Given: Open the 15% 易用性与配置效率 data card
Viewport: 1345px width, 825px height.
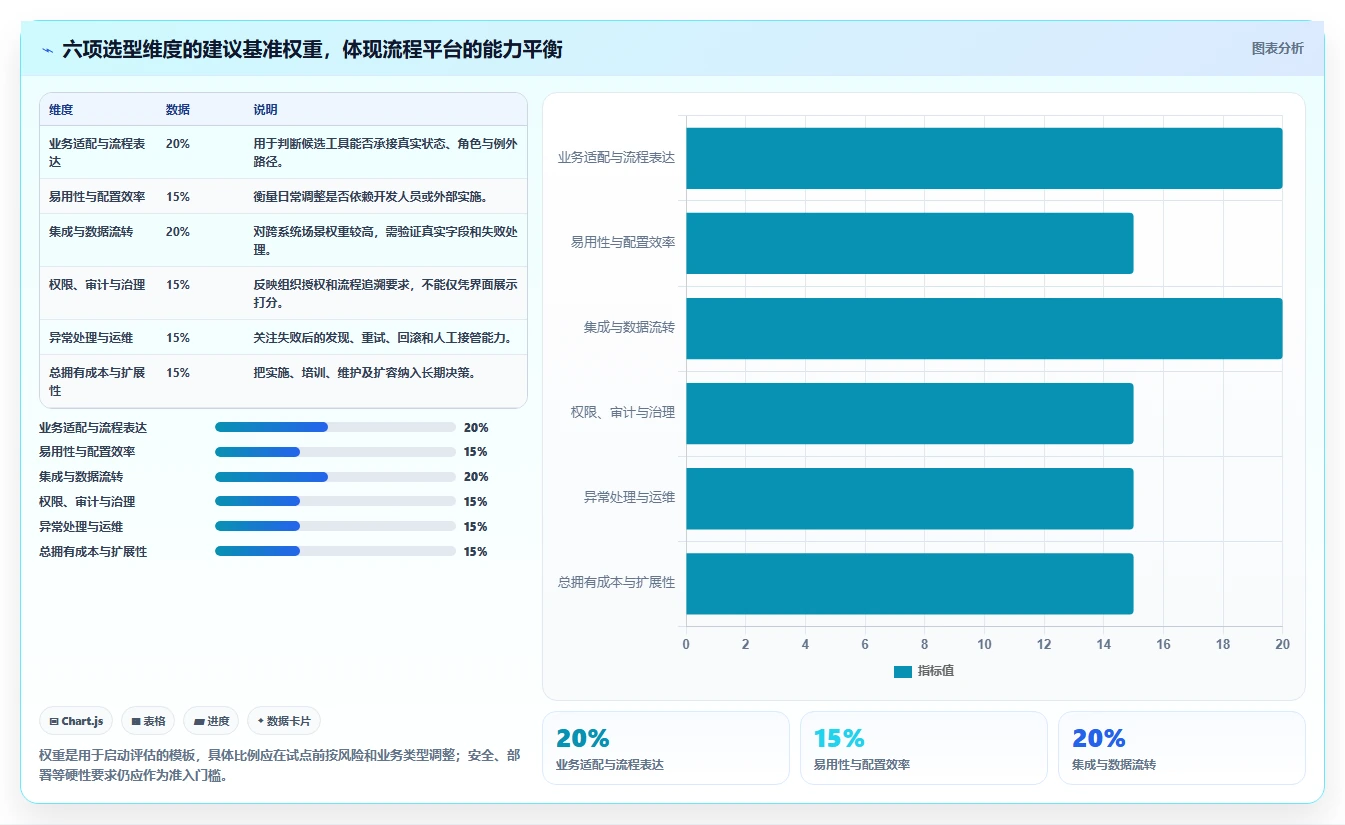Looking at the screenshot, I should tap(924, 748).
